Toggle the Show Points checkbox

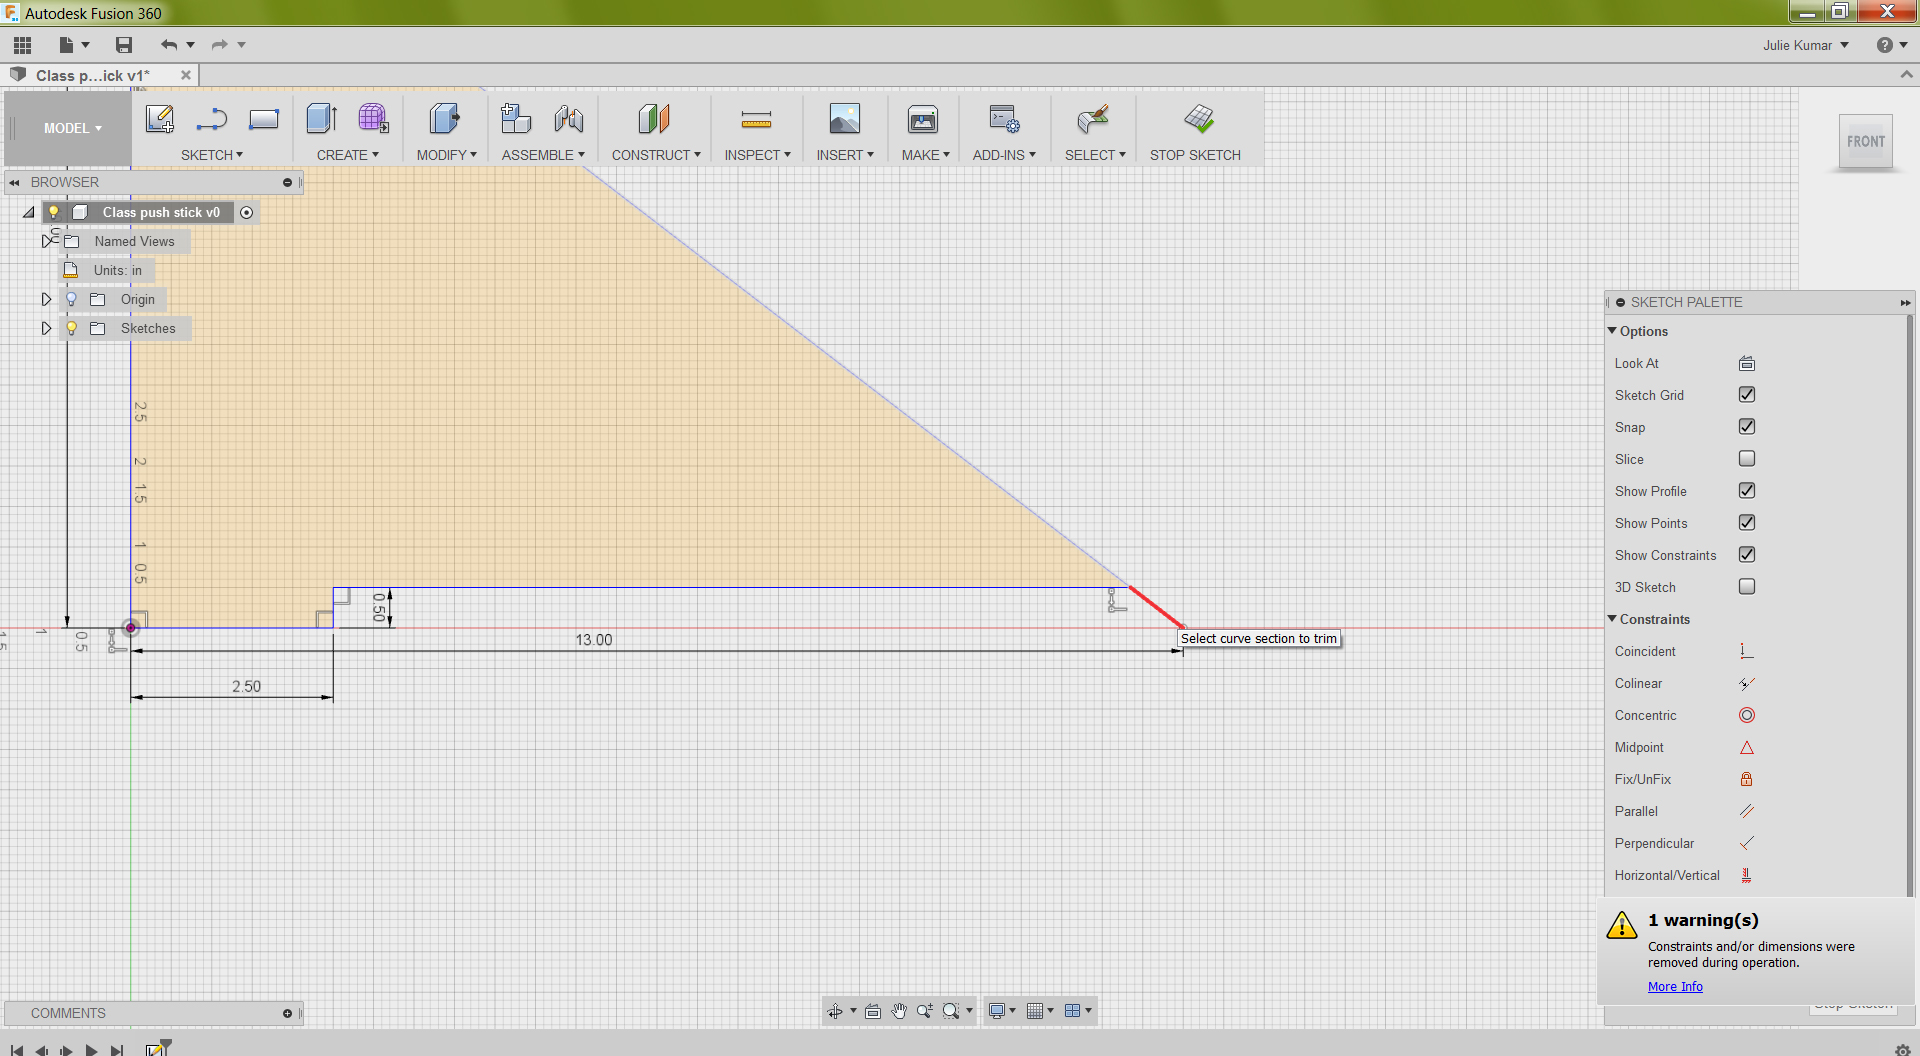1747,523
